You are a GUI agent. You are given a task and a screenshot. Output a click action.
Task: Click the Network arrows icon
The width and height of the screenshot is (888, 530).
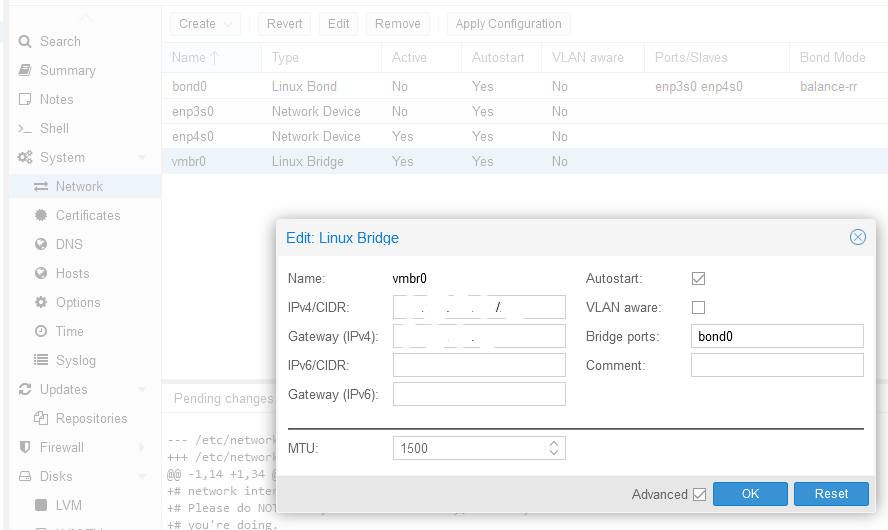(x=41, y=186)
